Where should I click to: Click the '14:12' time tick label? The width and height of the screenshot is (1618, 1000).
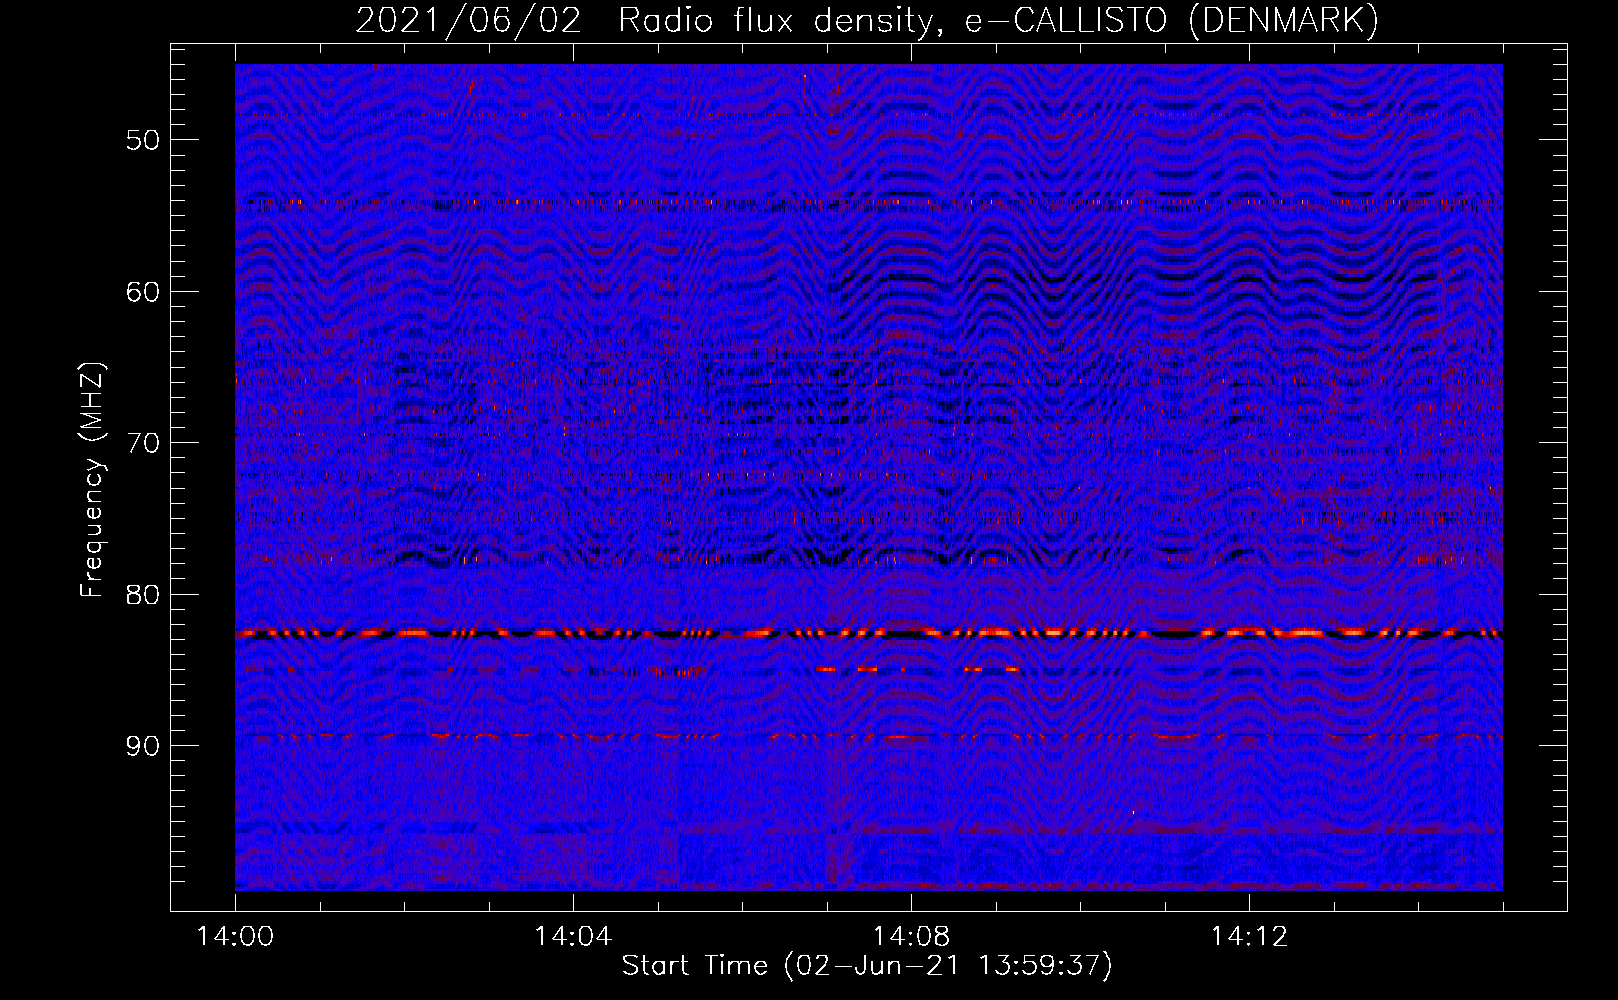pyautogui.click(x=1249, y=937)
